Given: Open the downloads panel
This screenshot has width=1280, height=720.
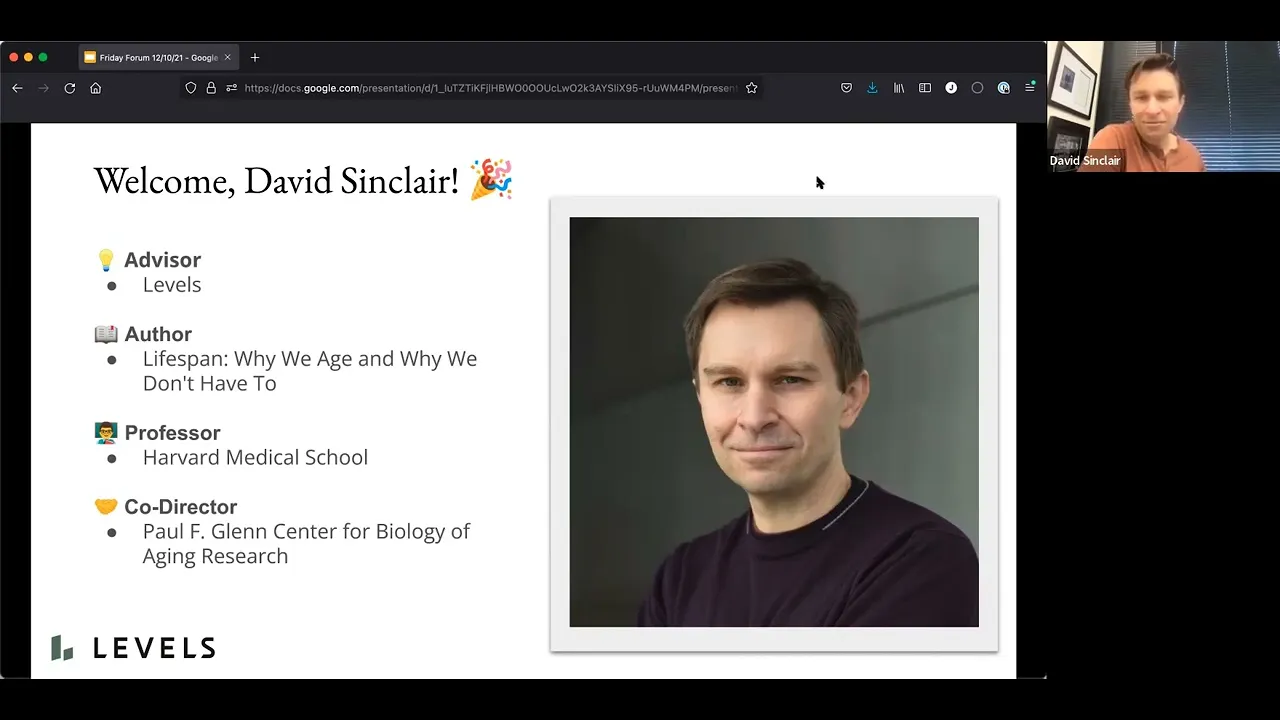Looking at the screenshot, I should (872, 88).
